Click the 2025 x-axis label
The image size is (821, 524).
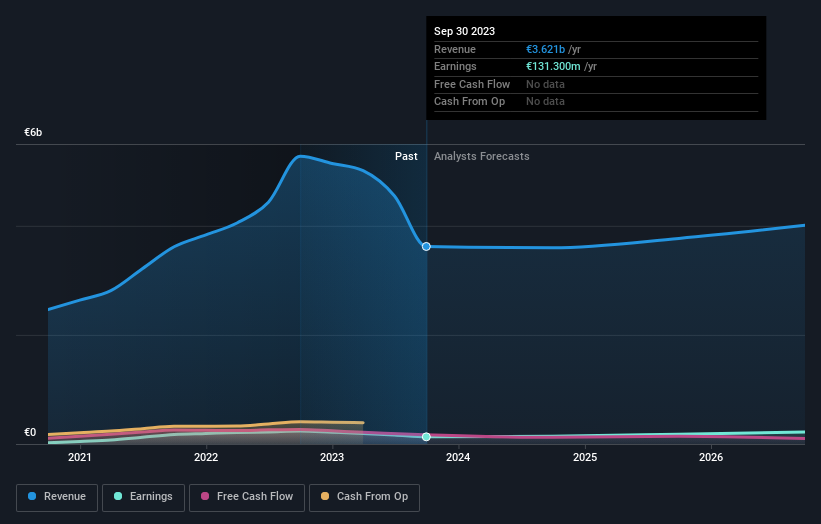585,458
